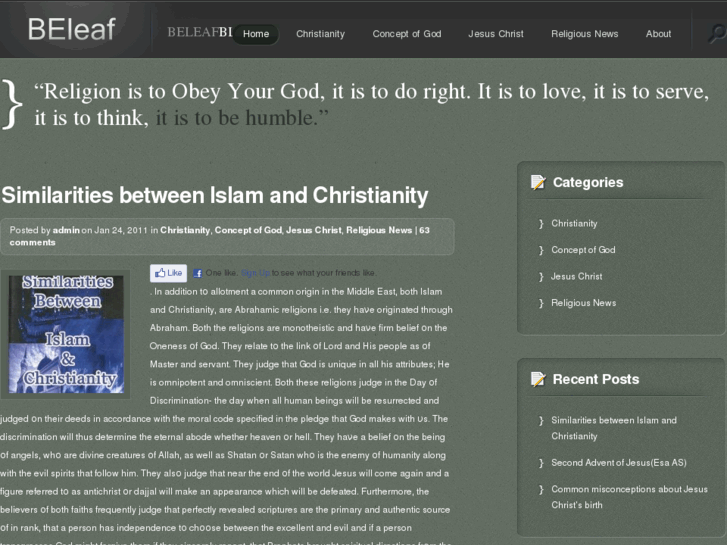Click the search magnifier icon
The image size is (727, 545).
tap(717, 34)
